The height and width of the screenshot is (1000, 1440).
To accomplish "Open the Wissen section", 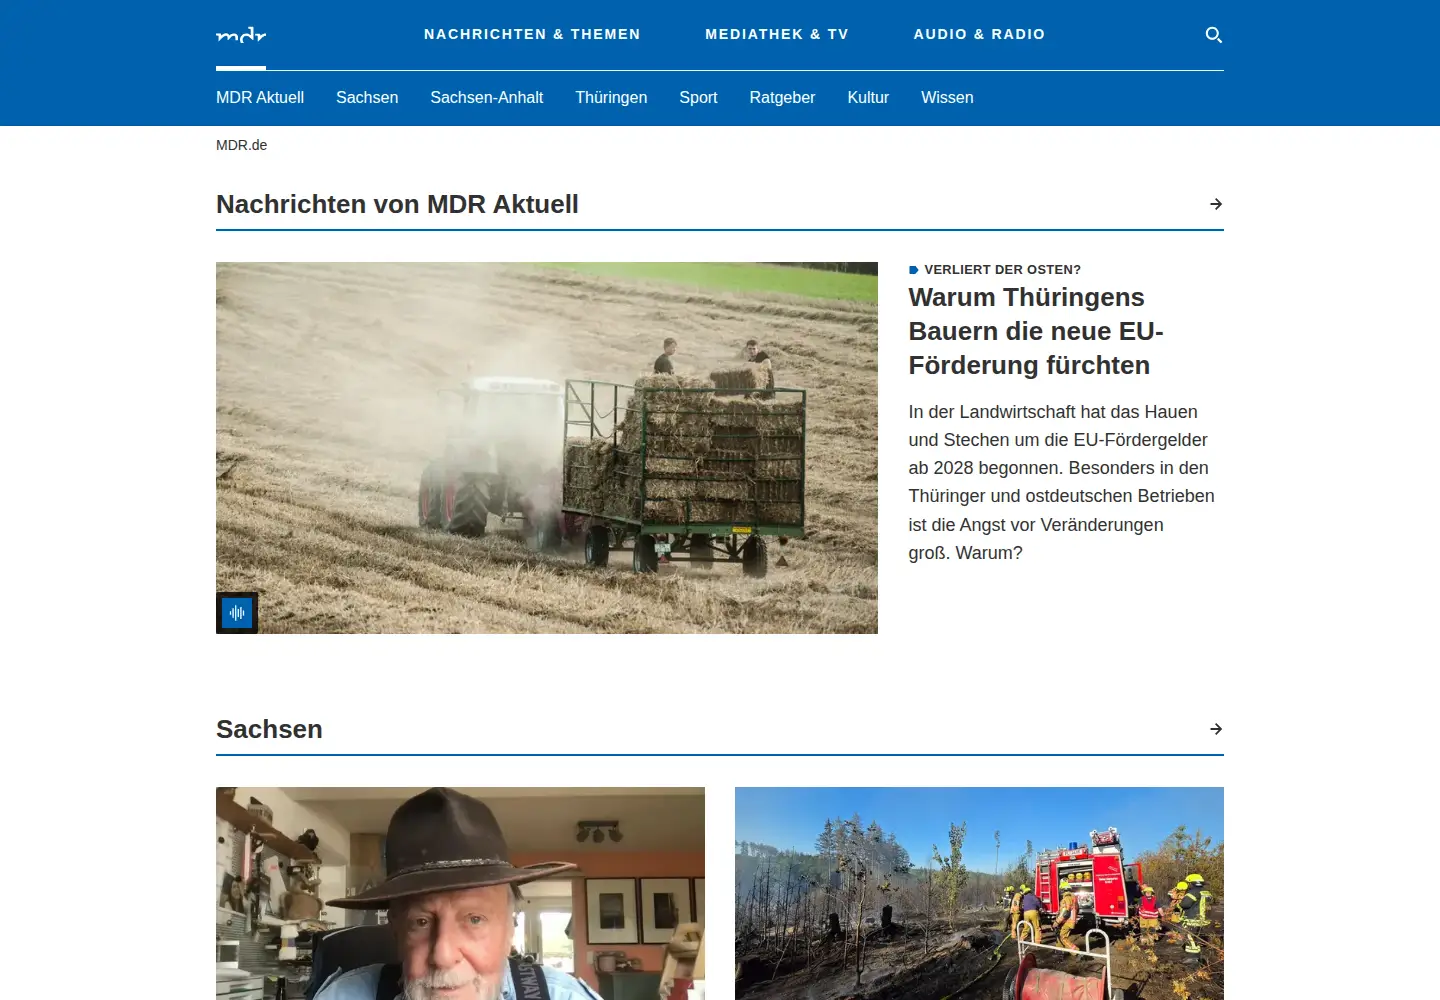I will (947, 97).
